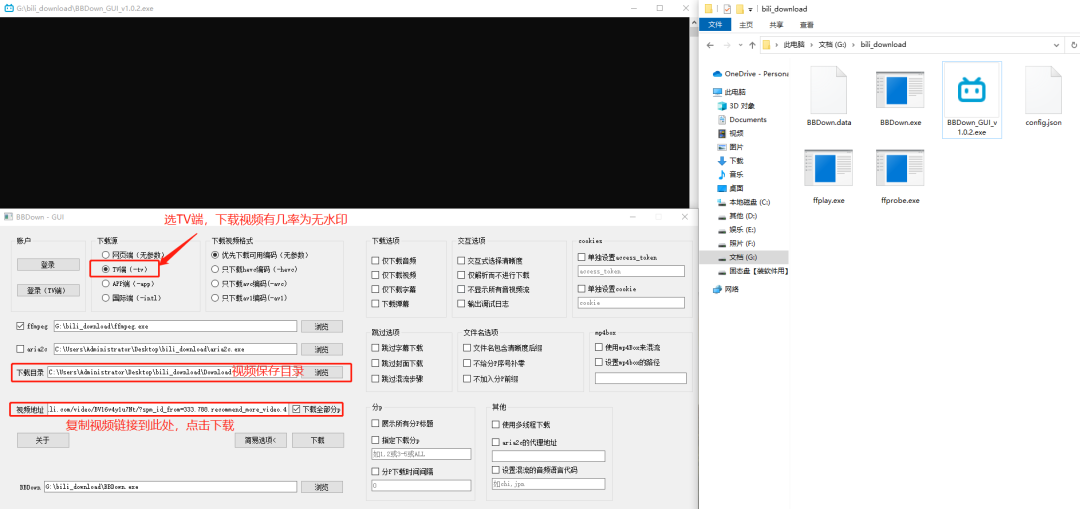Switch to the 共享 ribbon tab
The image size is (1080, 509).
776,25
